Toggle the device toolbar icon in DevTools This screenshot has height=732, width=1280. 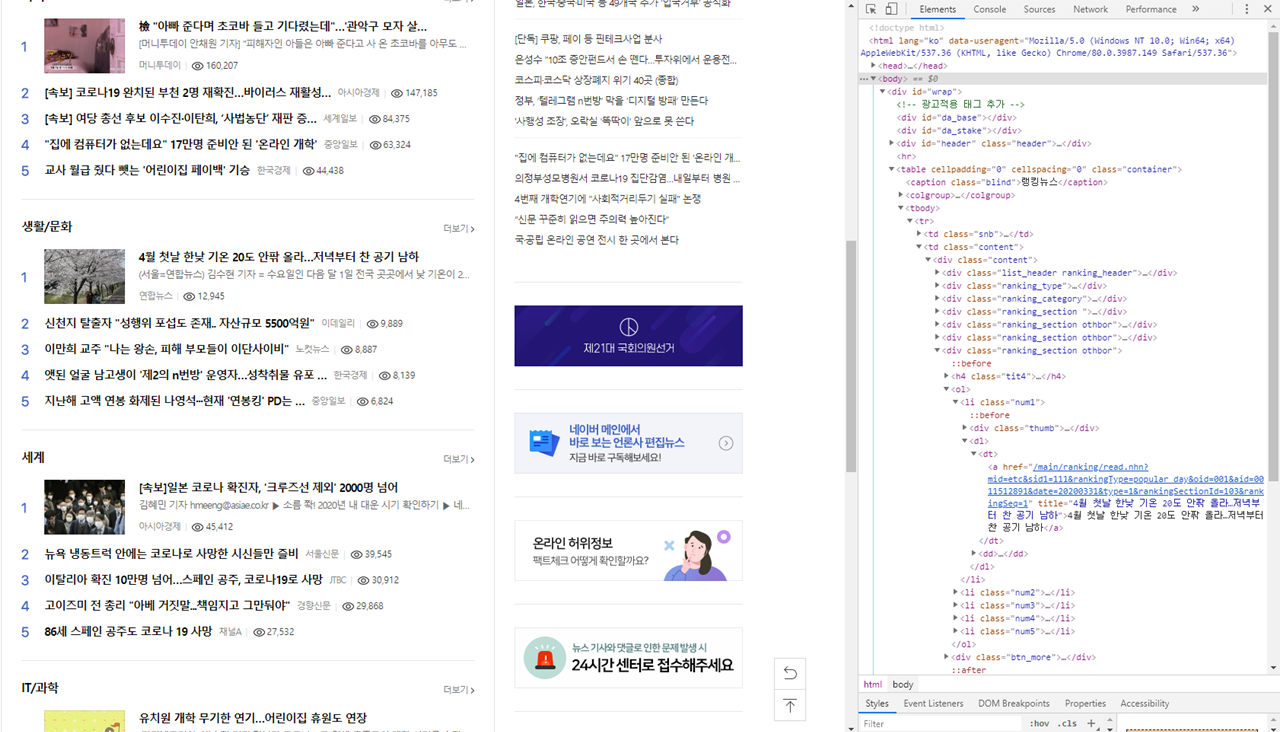891,9
